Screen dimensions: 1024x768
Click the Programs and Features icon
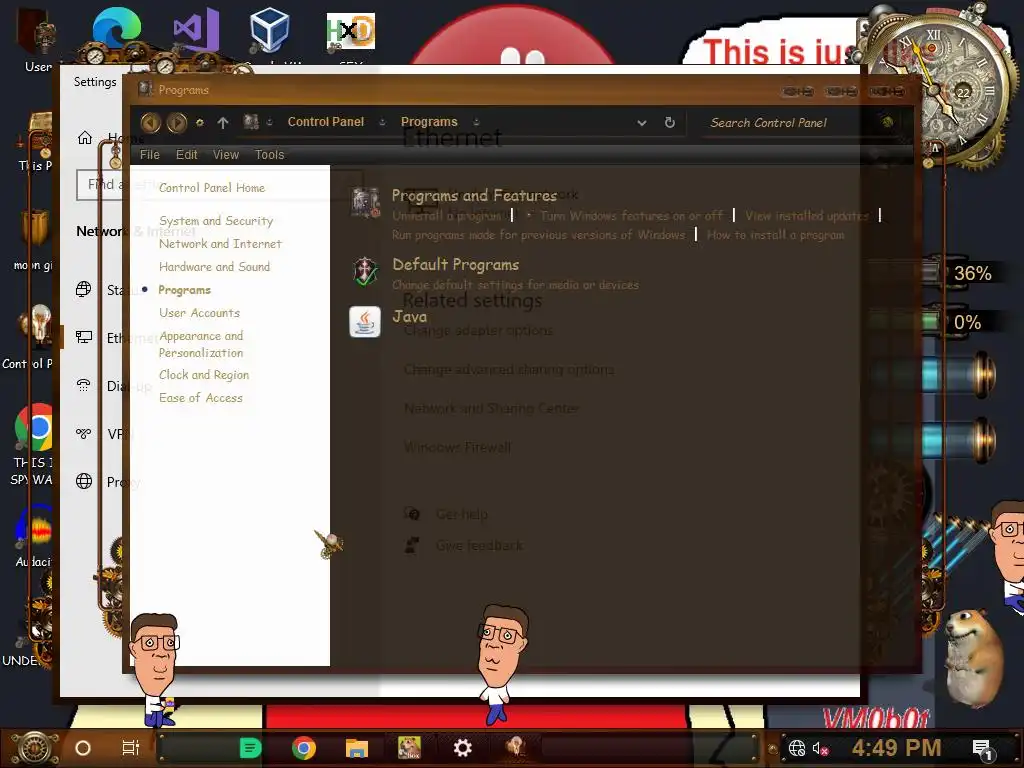tap(366, 202)
